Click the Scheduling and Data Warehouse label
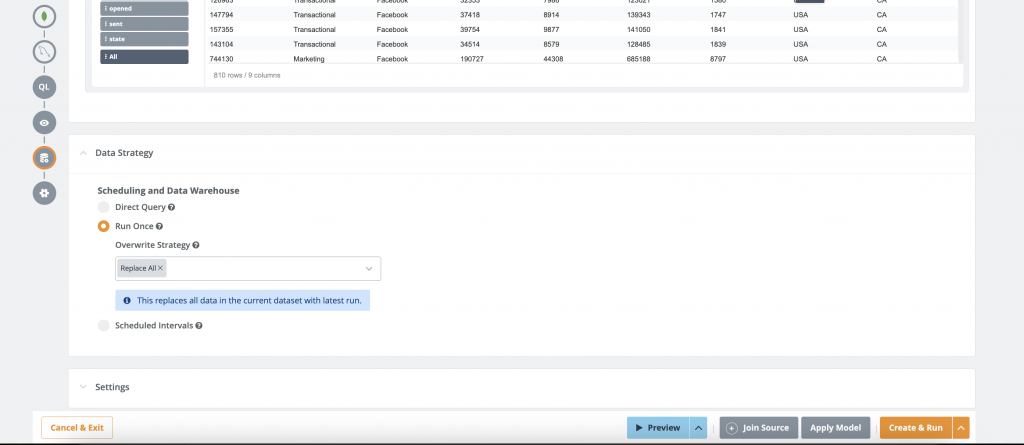Image resolution: width=1024 pixels, height=445 pixels. click(x=168, y=191)
